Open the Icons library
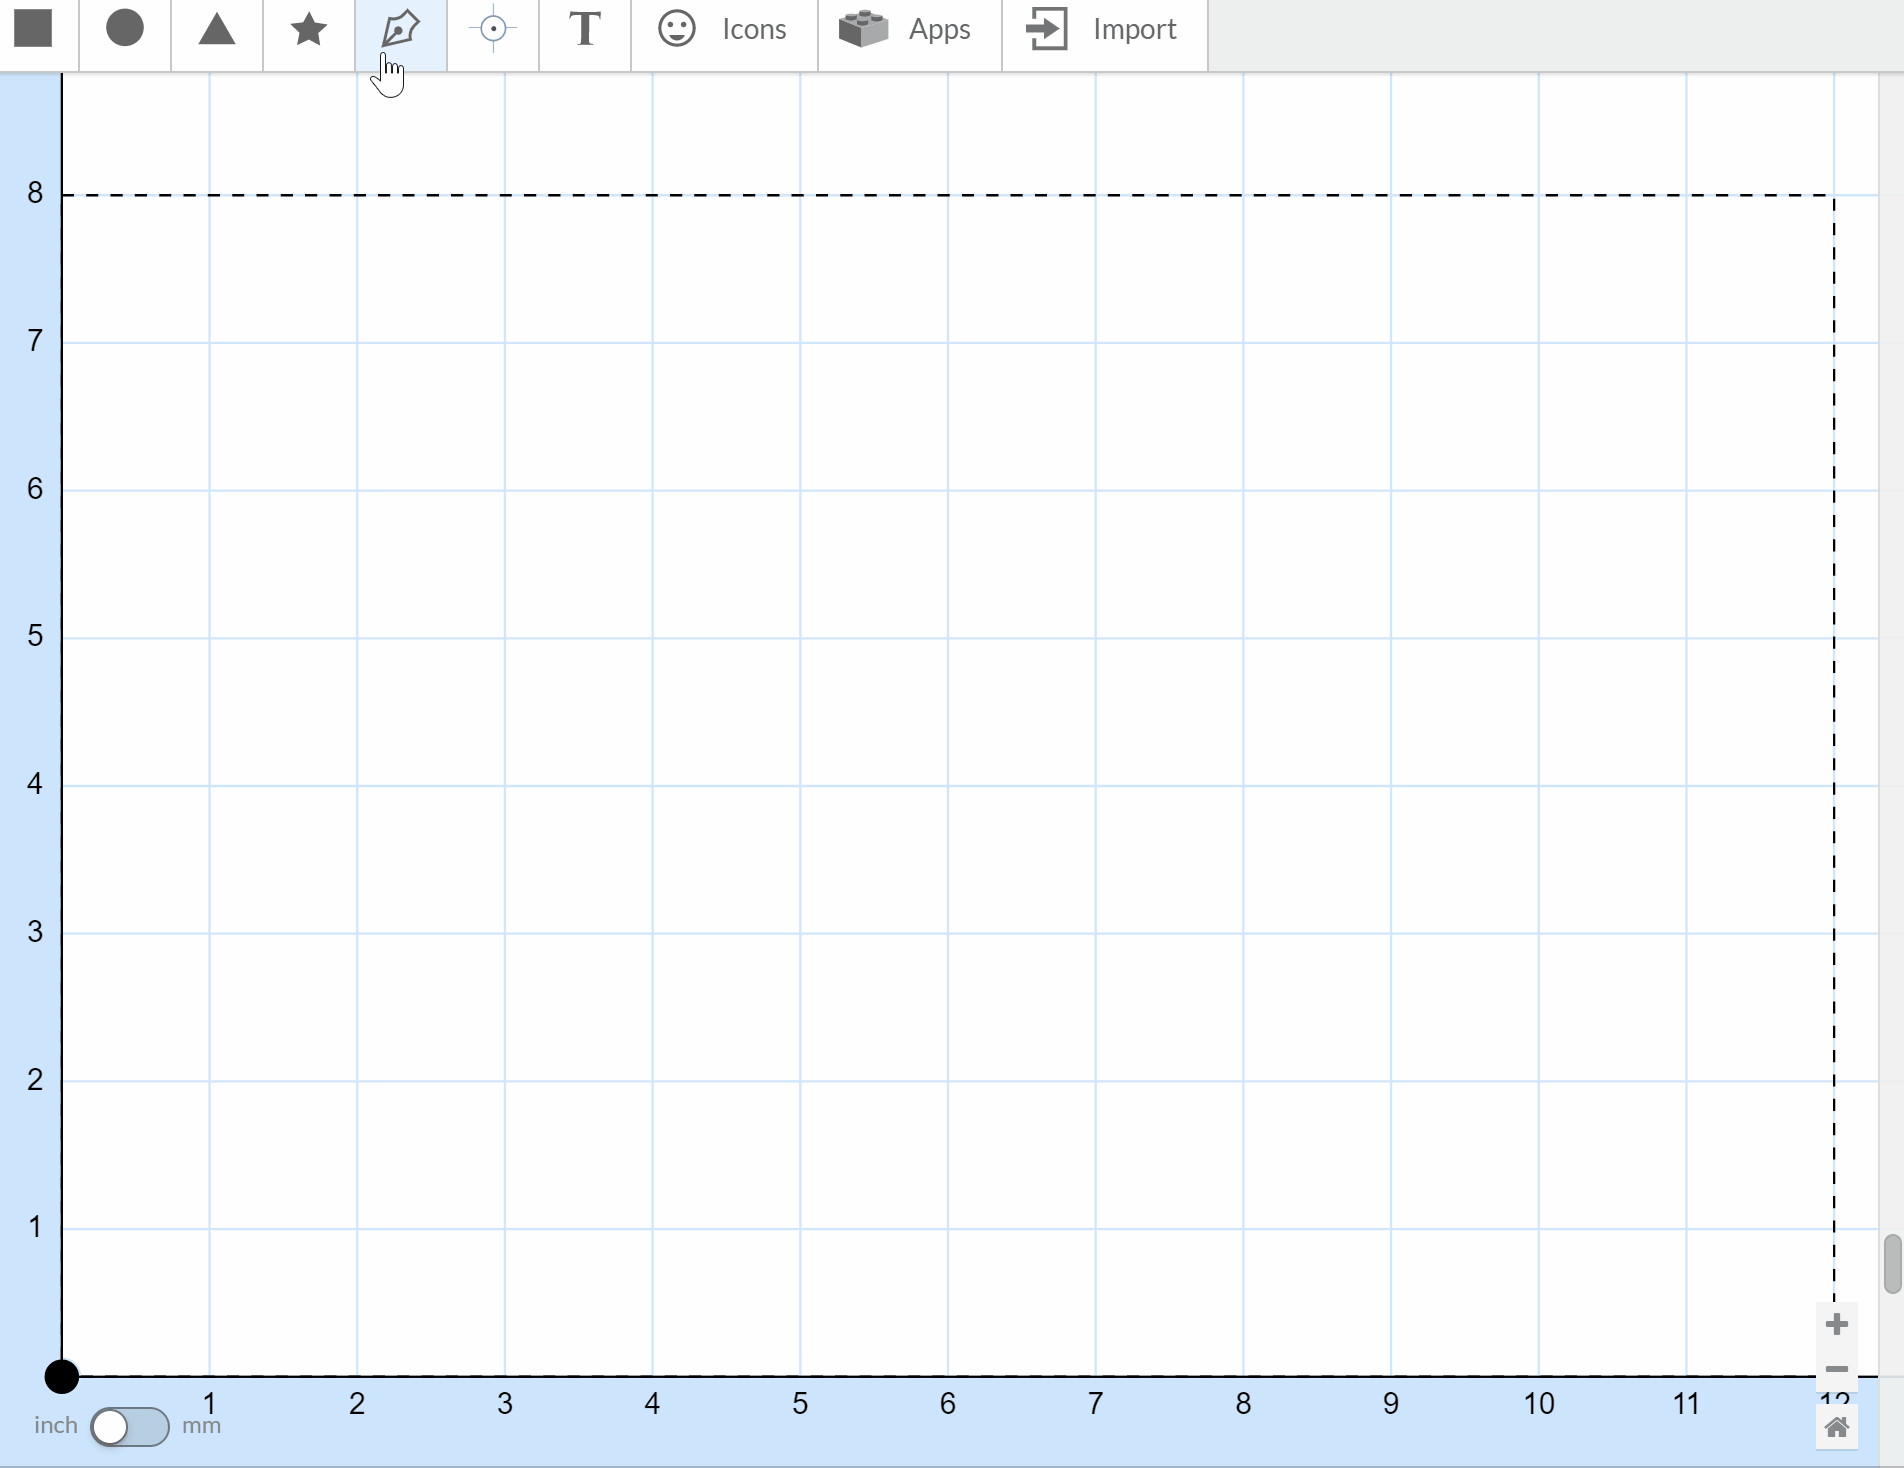This screenshot has height=1468, width=1904. [x=722, y=29]
